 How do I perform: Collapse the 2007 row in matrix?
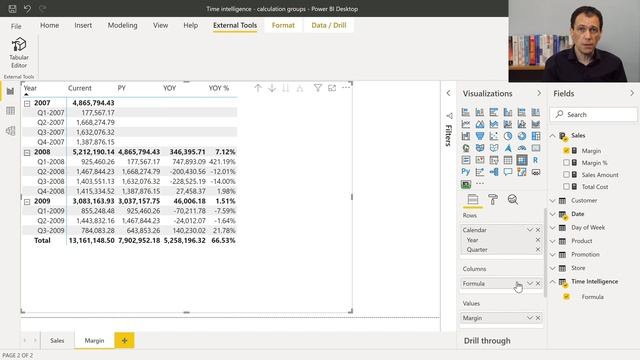click(27, 103)
